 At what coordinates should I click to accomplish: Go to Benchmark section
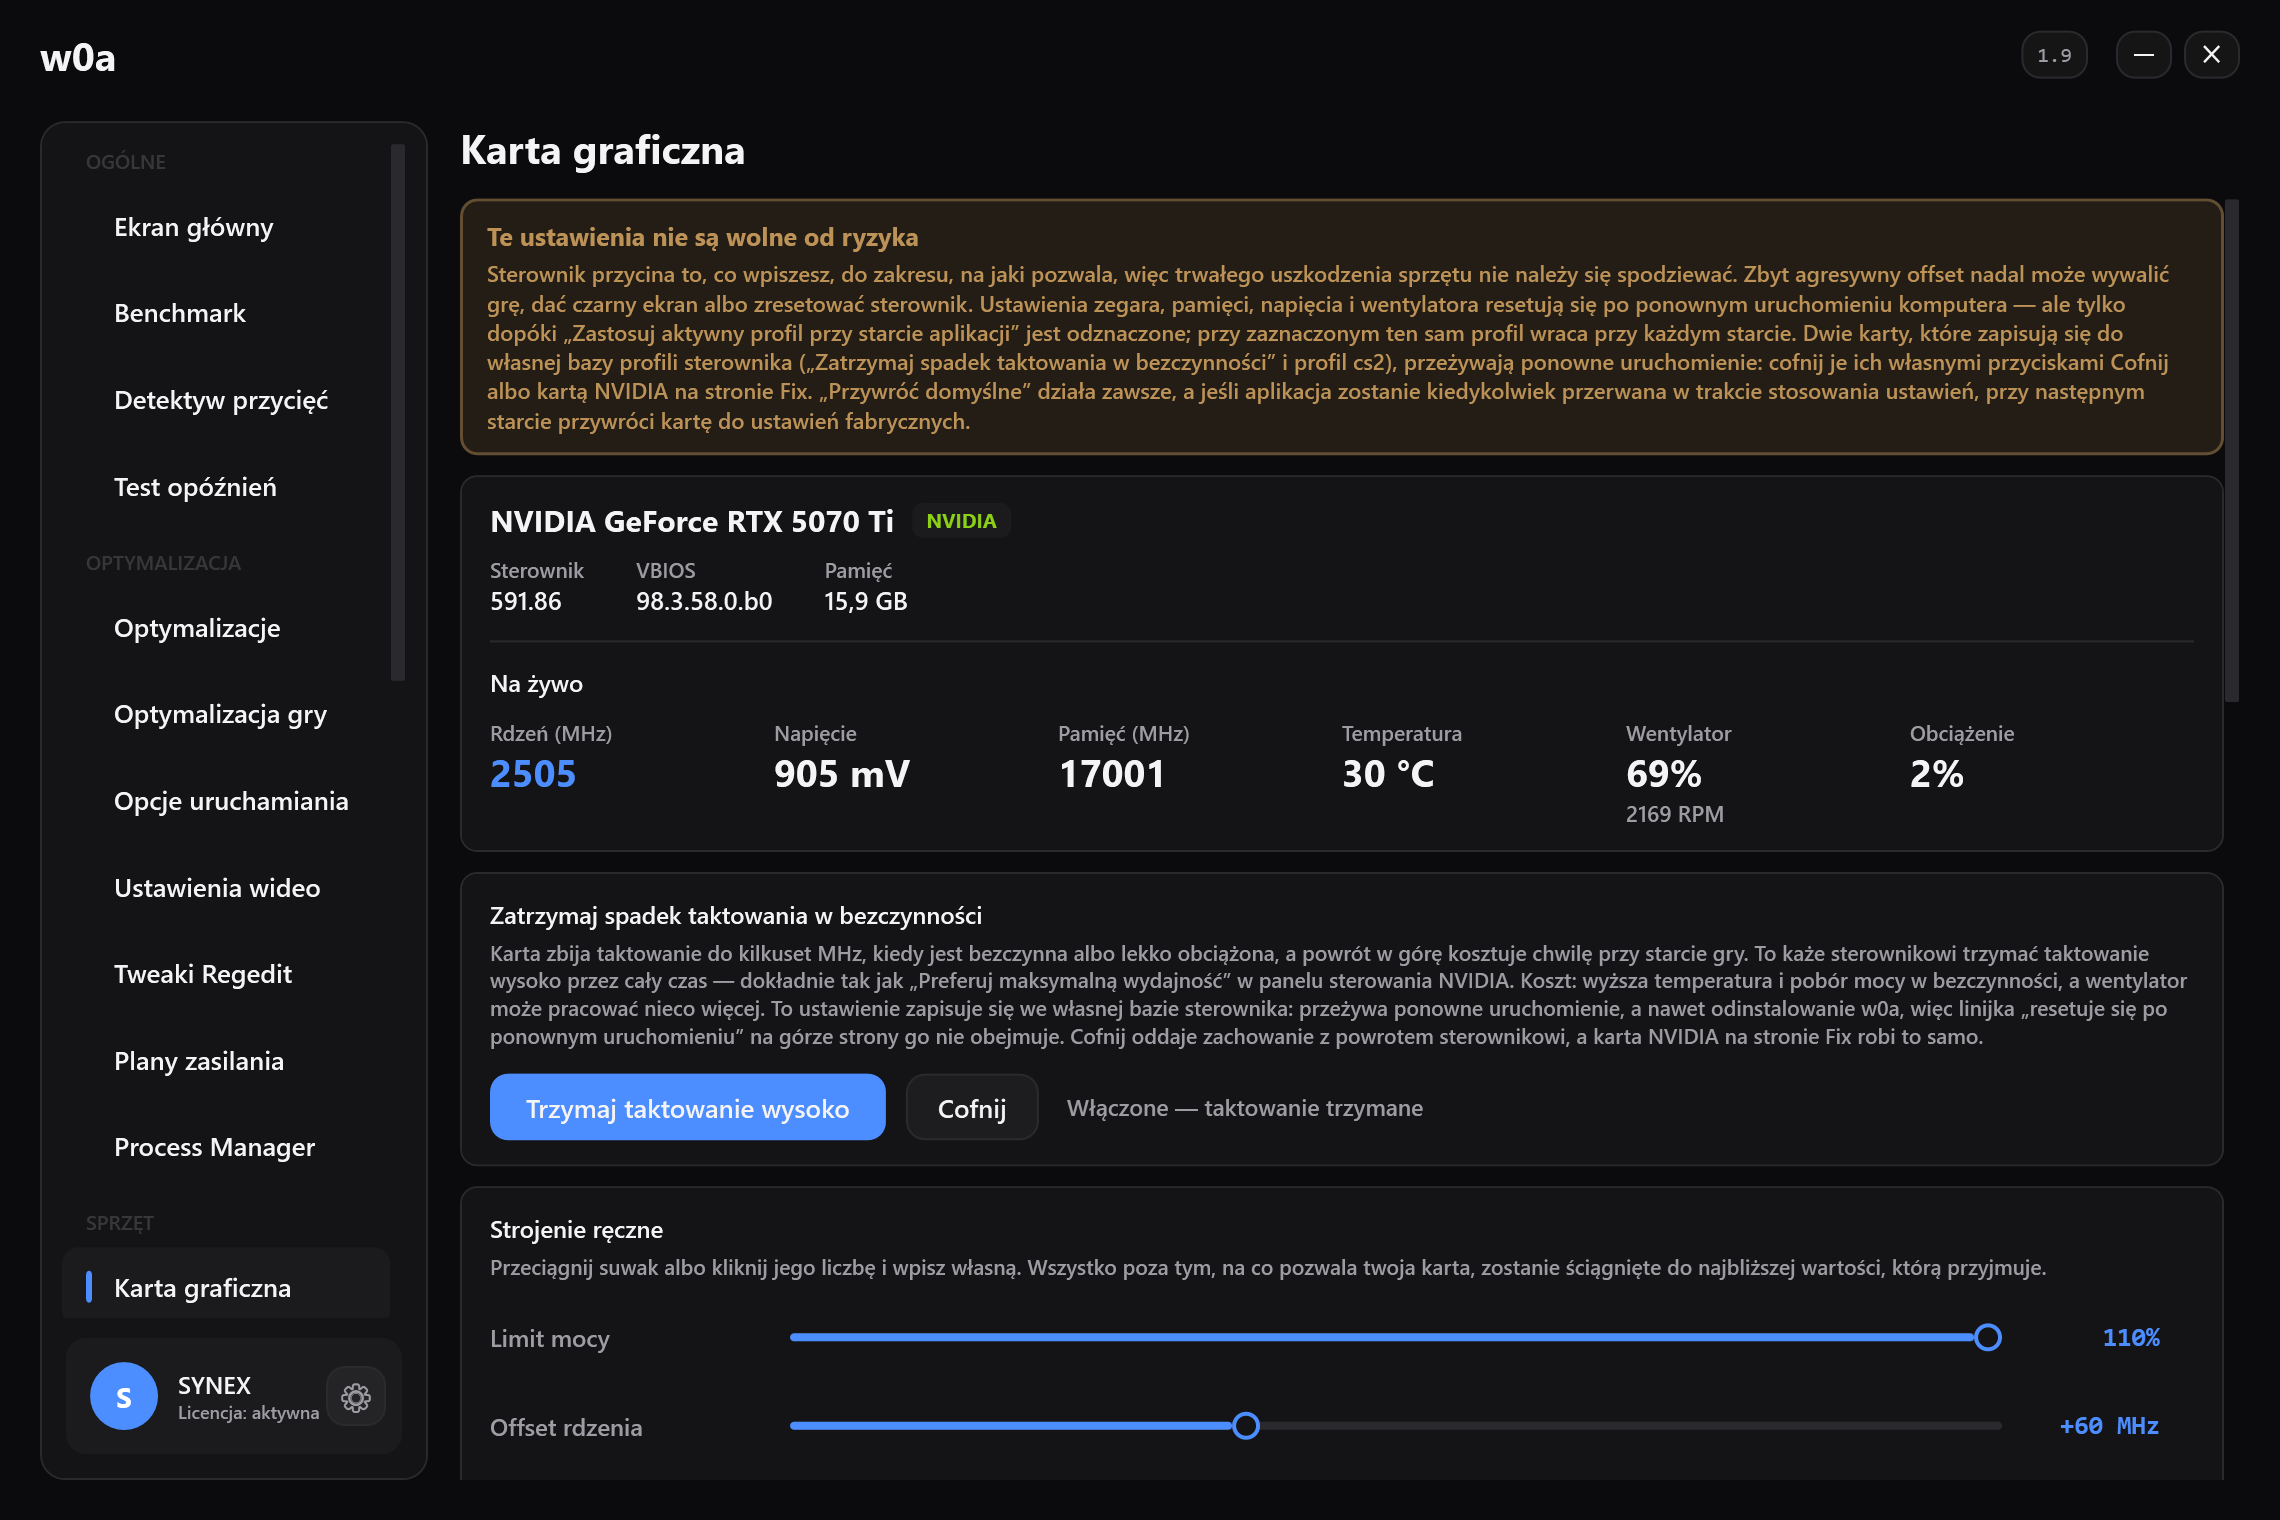[226, 313]
